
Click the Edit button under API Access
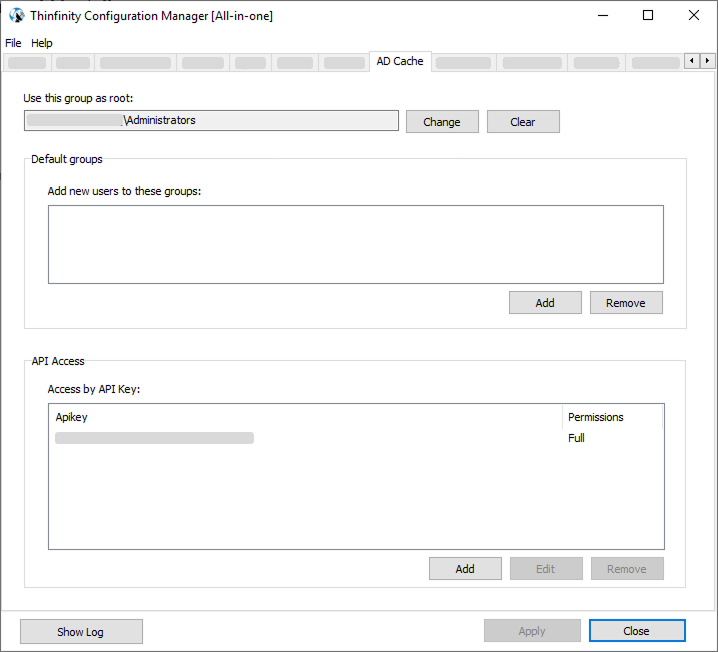pos(546,569)
